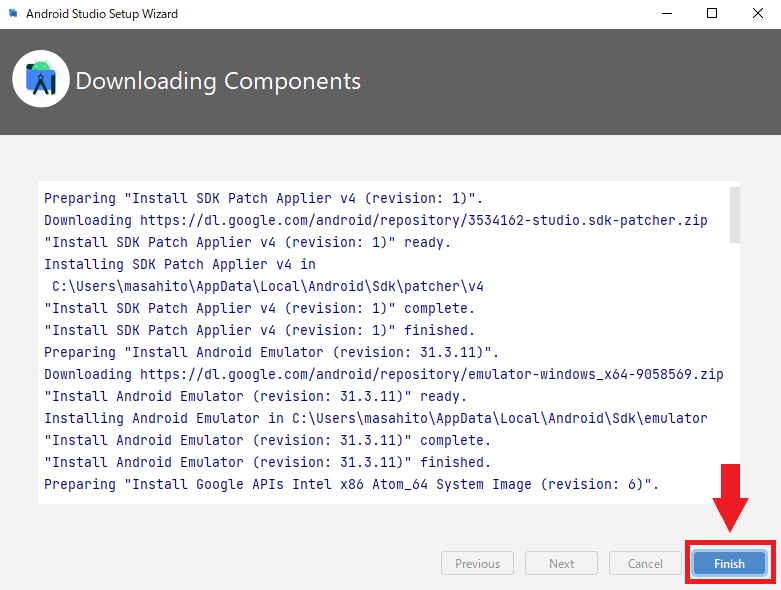Click the line "Installing SDK Patch Applier v4 in"
781x590 pixels.
click(x=180, y=264)
